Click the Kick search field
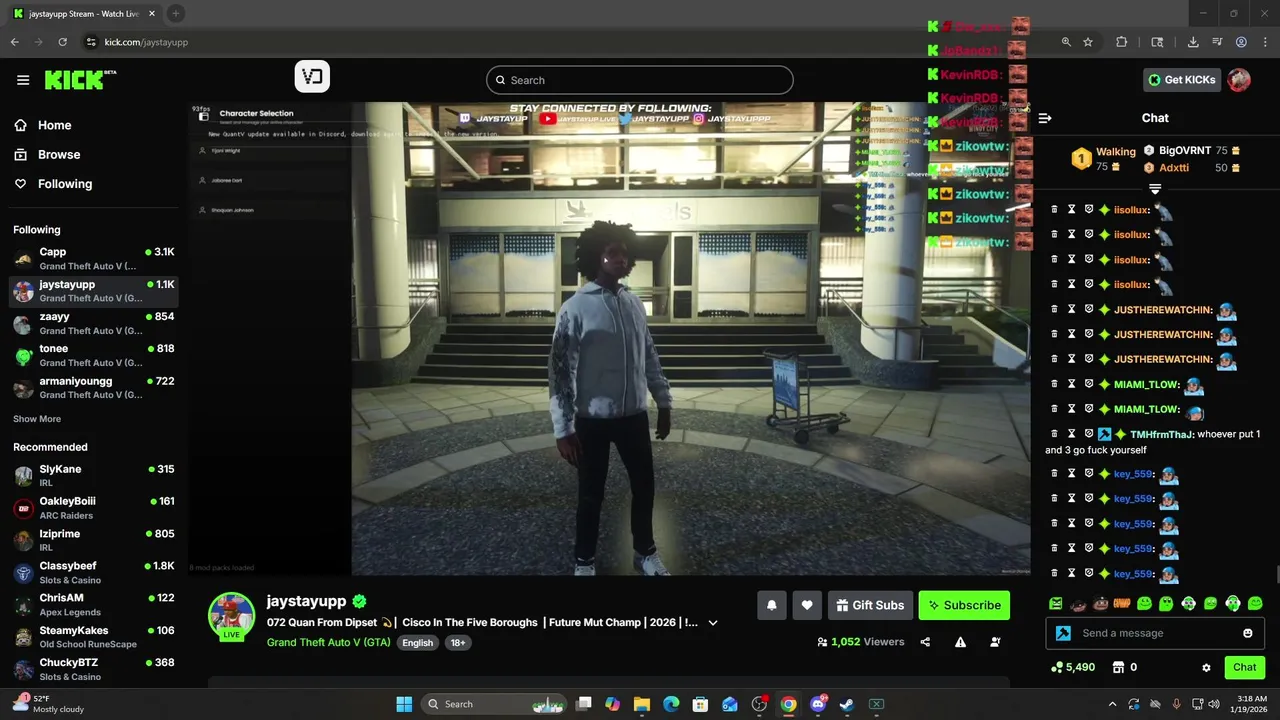Image resolution: width=1280 pixels, height=720 pixels. pyautogui.click(x=640, y=80)
